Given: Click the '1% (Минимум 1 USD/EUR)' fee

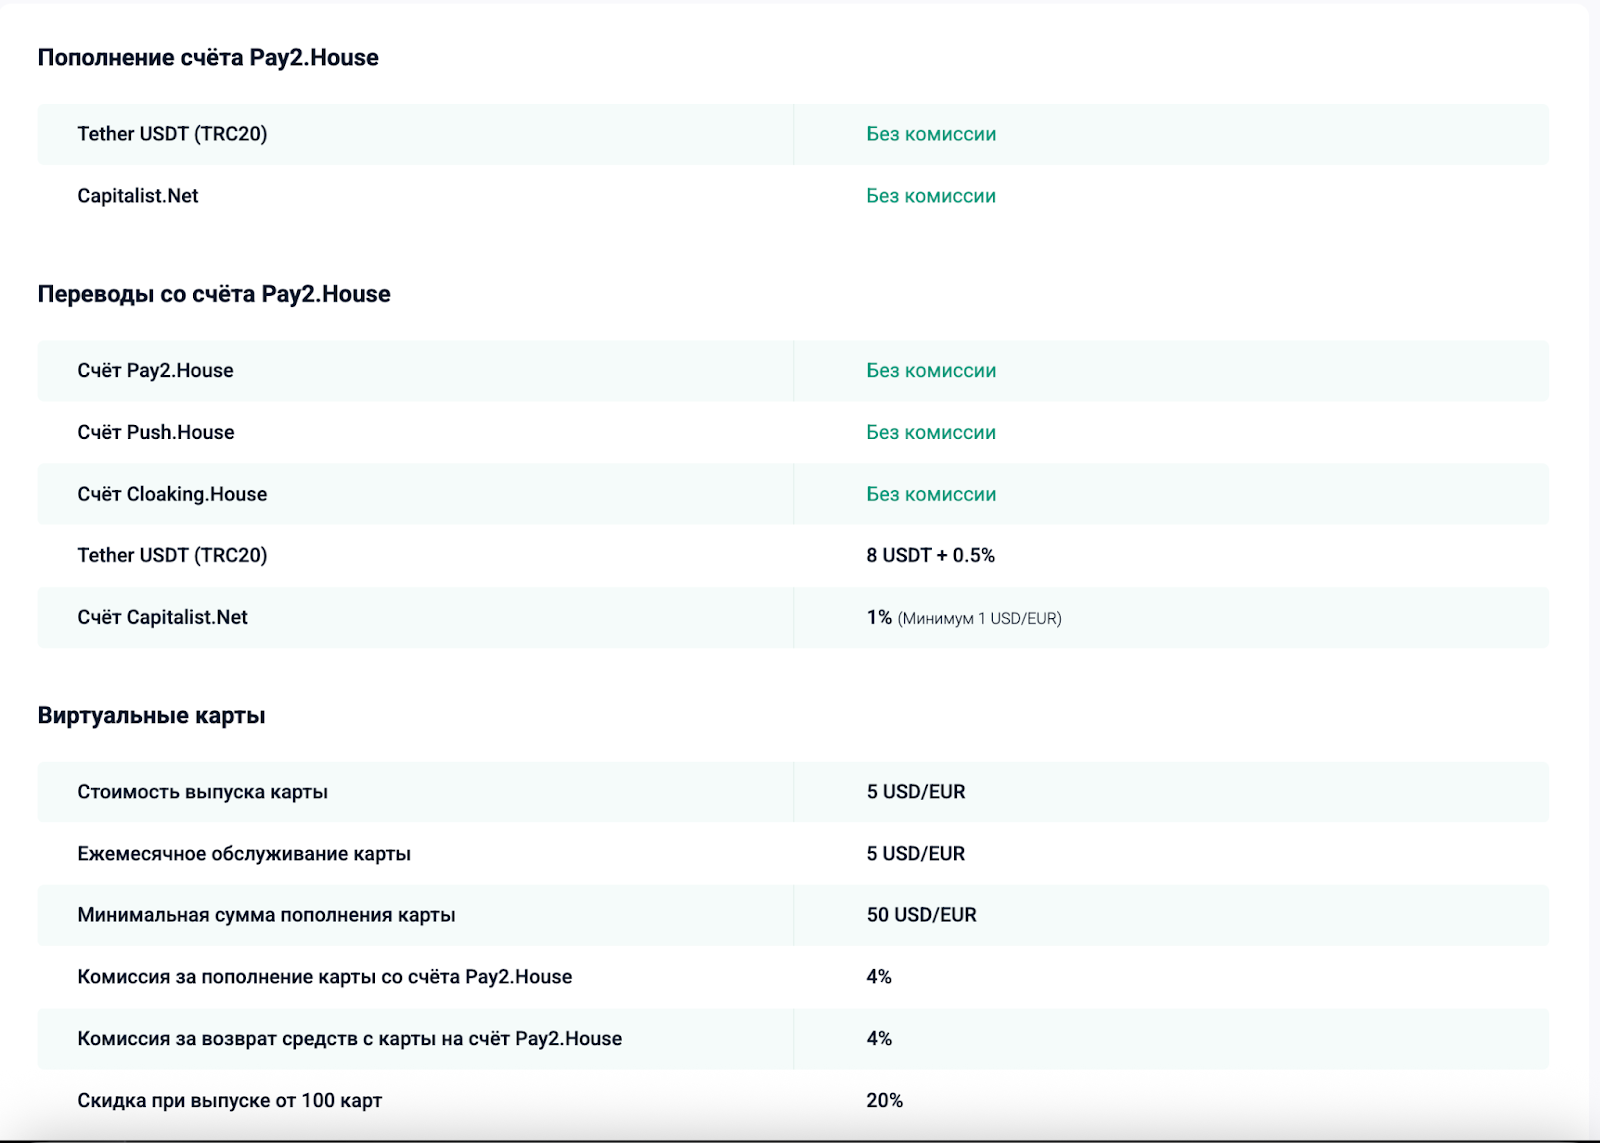Looking at the screenshot, I should (963, 618).
